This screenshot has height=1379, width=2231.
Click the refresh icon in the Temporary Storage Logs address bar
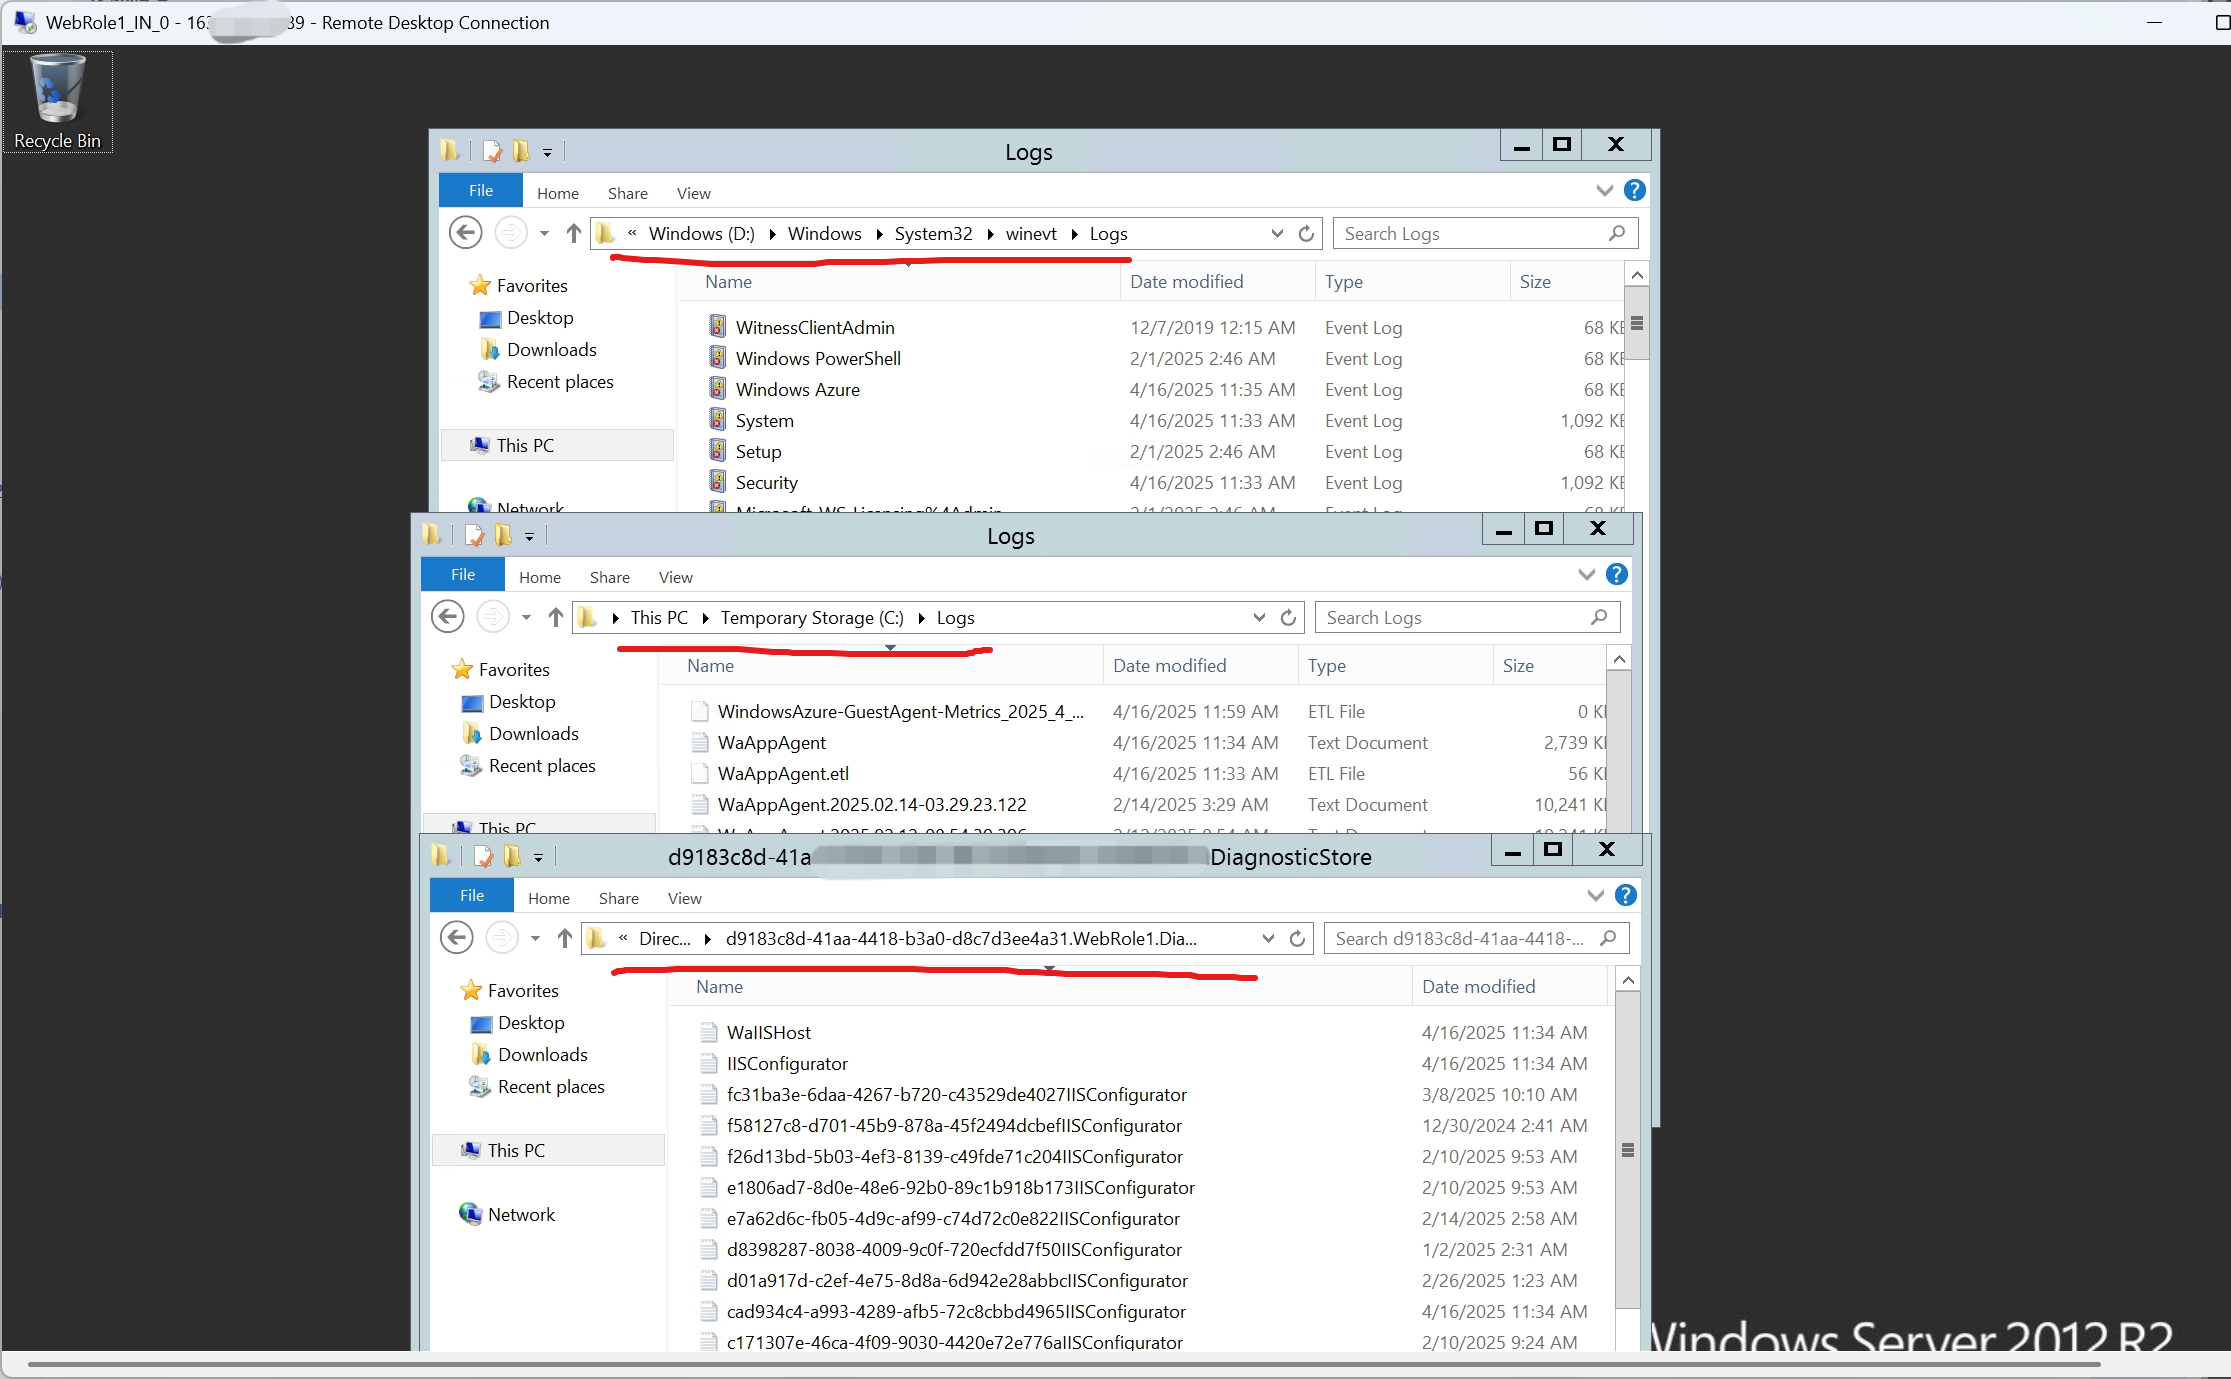pos(1288,618)
